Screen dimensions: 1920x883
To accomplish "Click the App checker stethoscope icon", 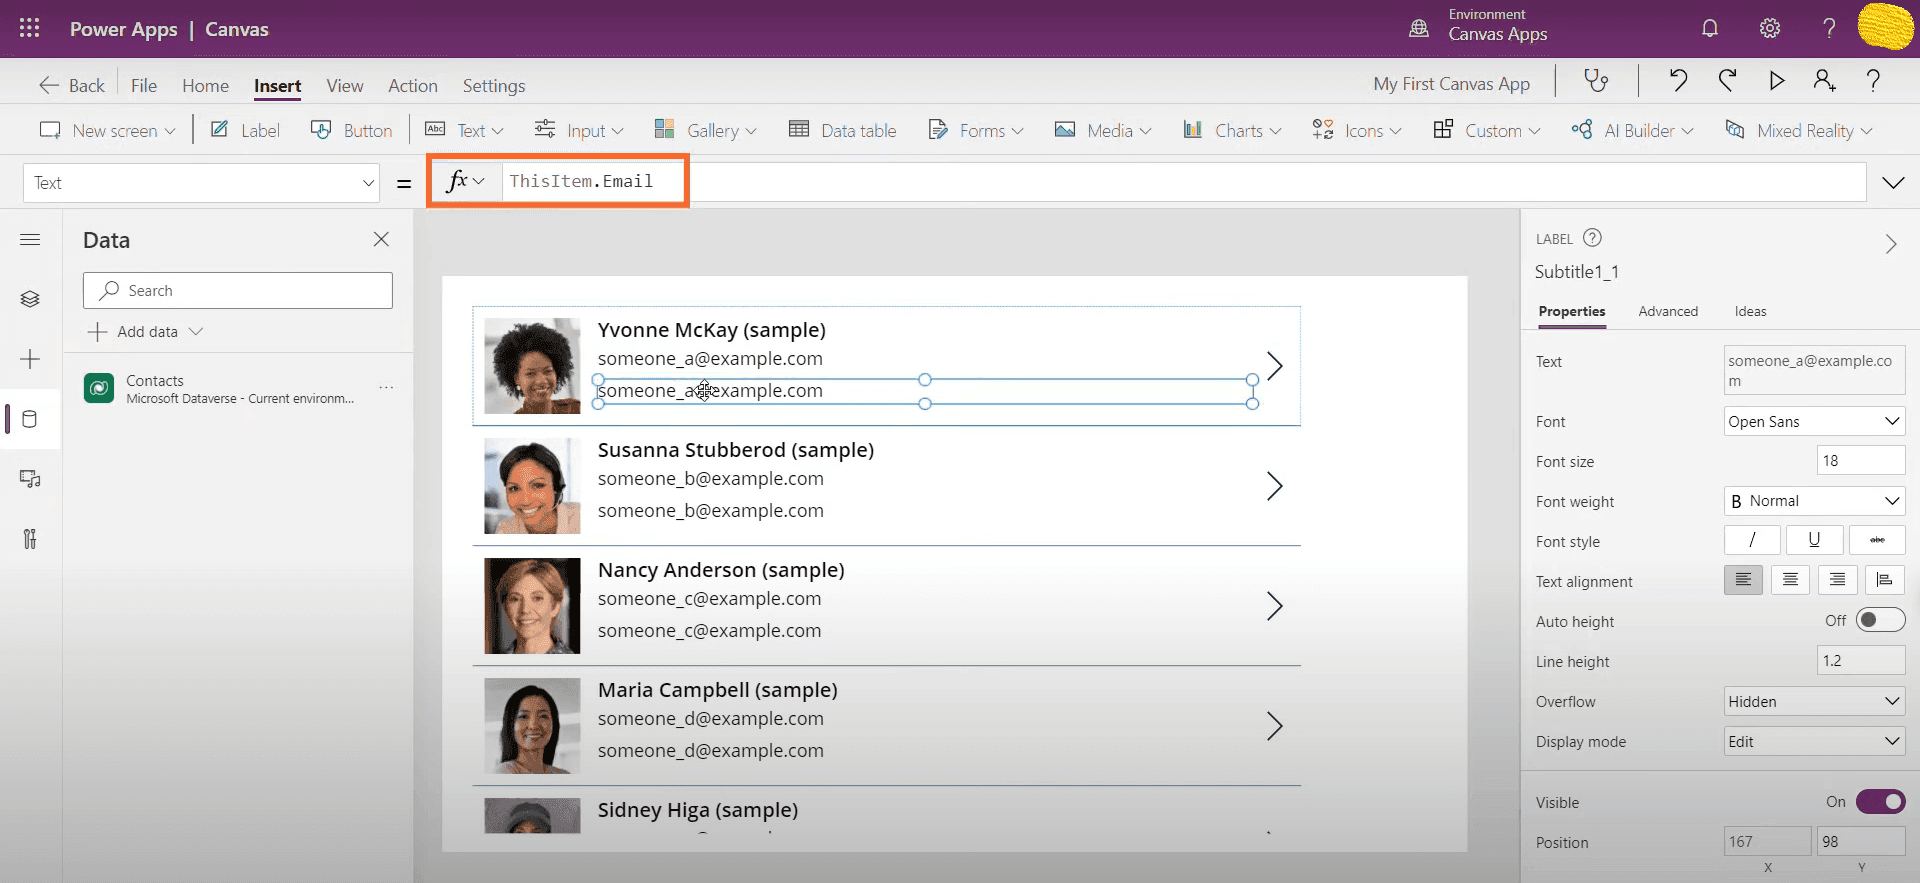I will tap(1596, 81).
